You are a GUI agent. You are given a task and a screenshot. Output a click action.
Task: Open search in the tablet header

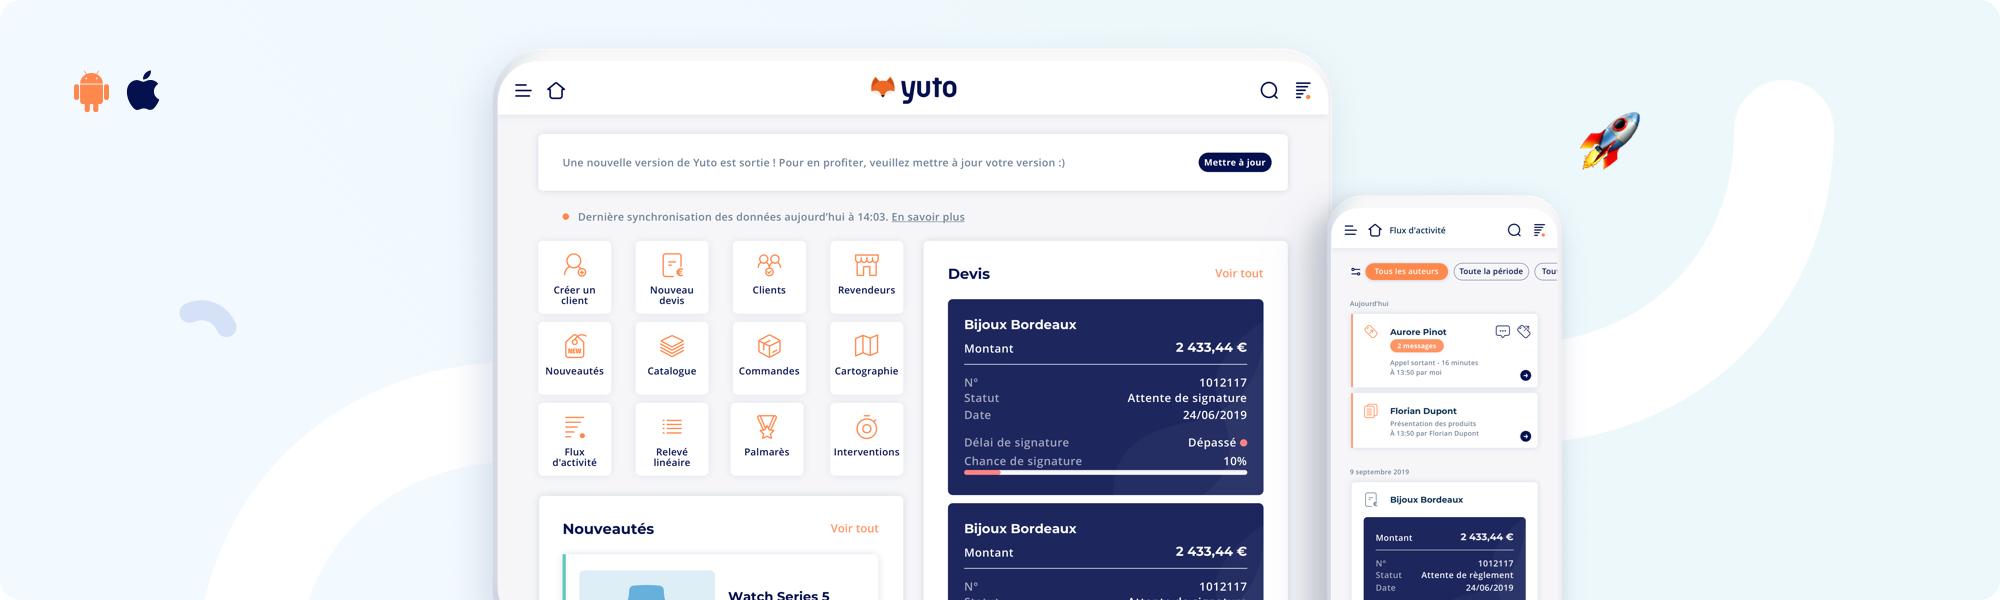point(1269,91)
